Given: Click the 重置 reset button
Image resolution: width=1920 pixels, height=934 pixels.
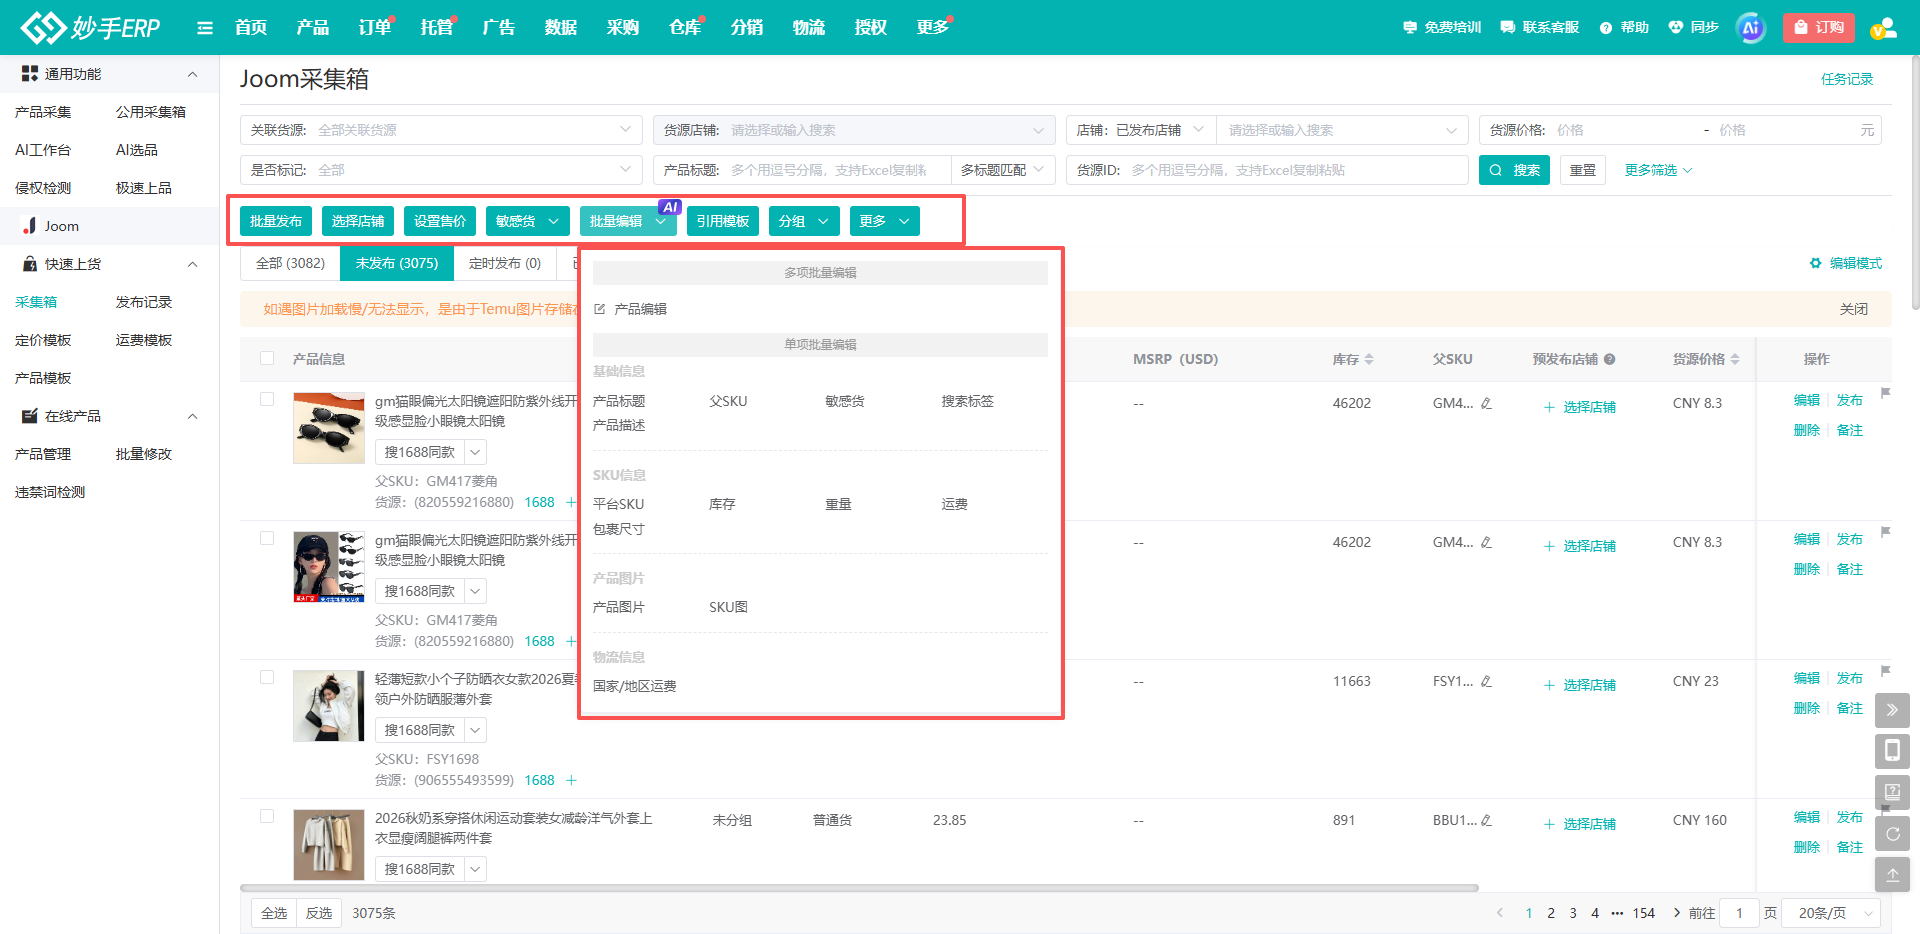Looking at the screenshot, I should point(1582,170).
